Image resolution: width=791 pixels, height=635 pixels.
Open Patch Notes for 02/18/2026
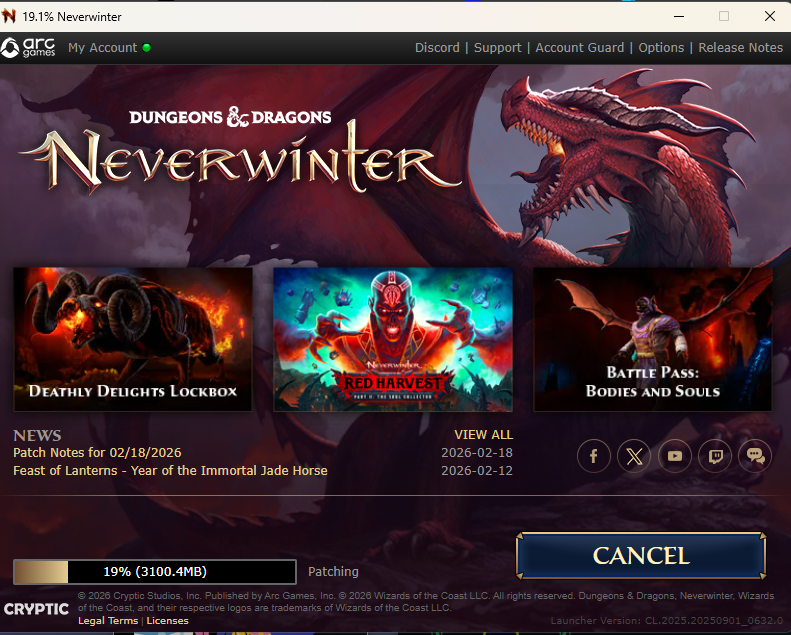(97, 453)
